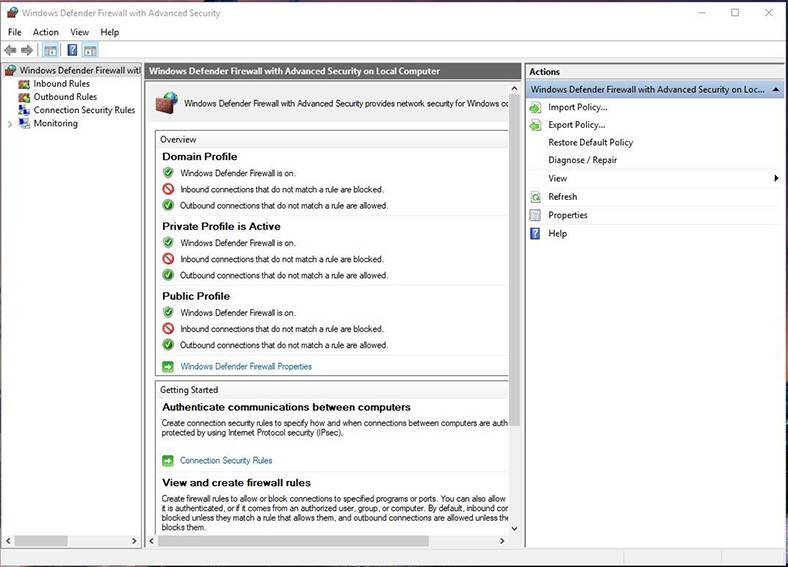Open the File menu
788x567 pixels.
point(15,32)
